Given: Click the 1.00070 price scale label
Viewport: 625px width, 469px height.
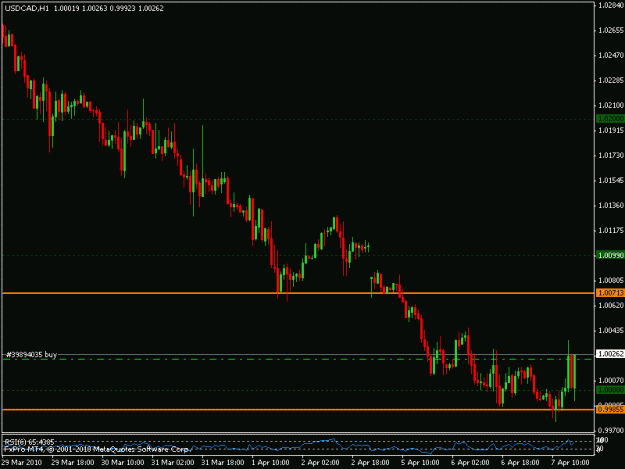Looking at the screenshot, I should tap(611, 381).
